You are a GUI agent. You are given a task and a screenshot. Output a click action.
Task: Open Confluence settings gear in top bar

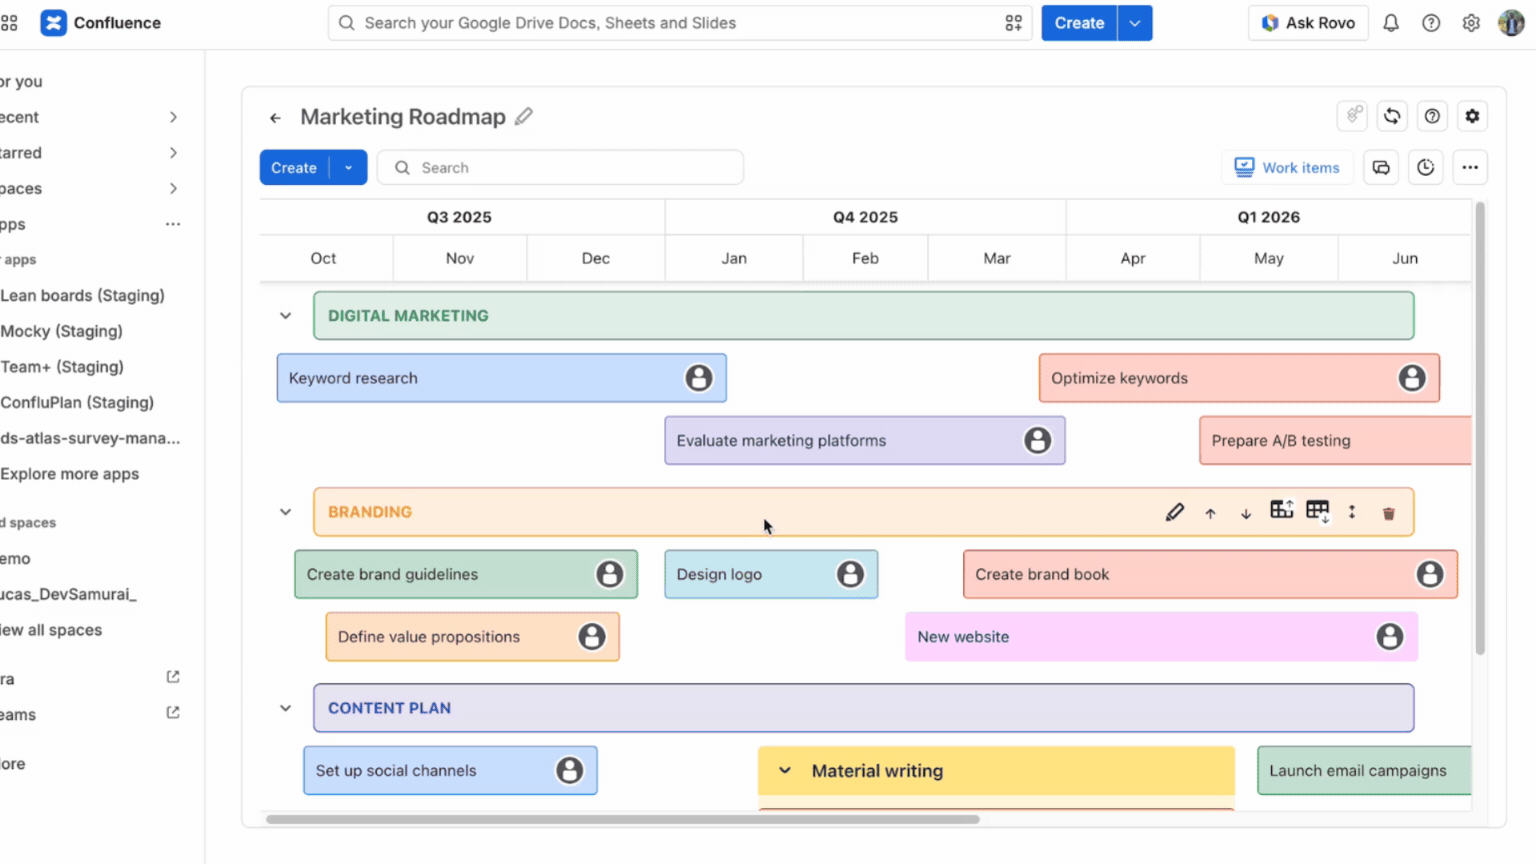(1471, 23)
